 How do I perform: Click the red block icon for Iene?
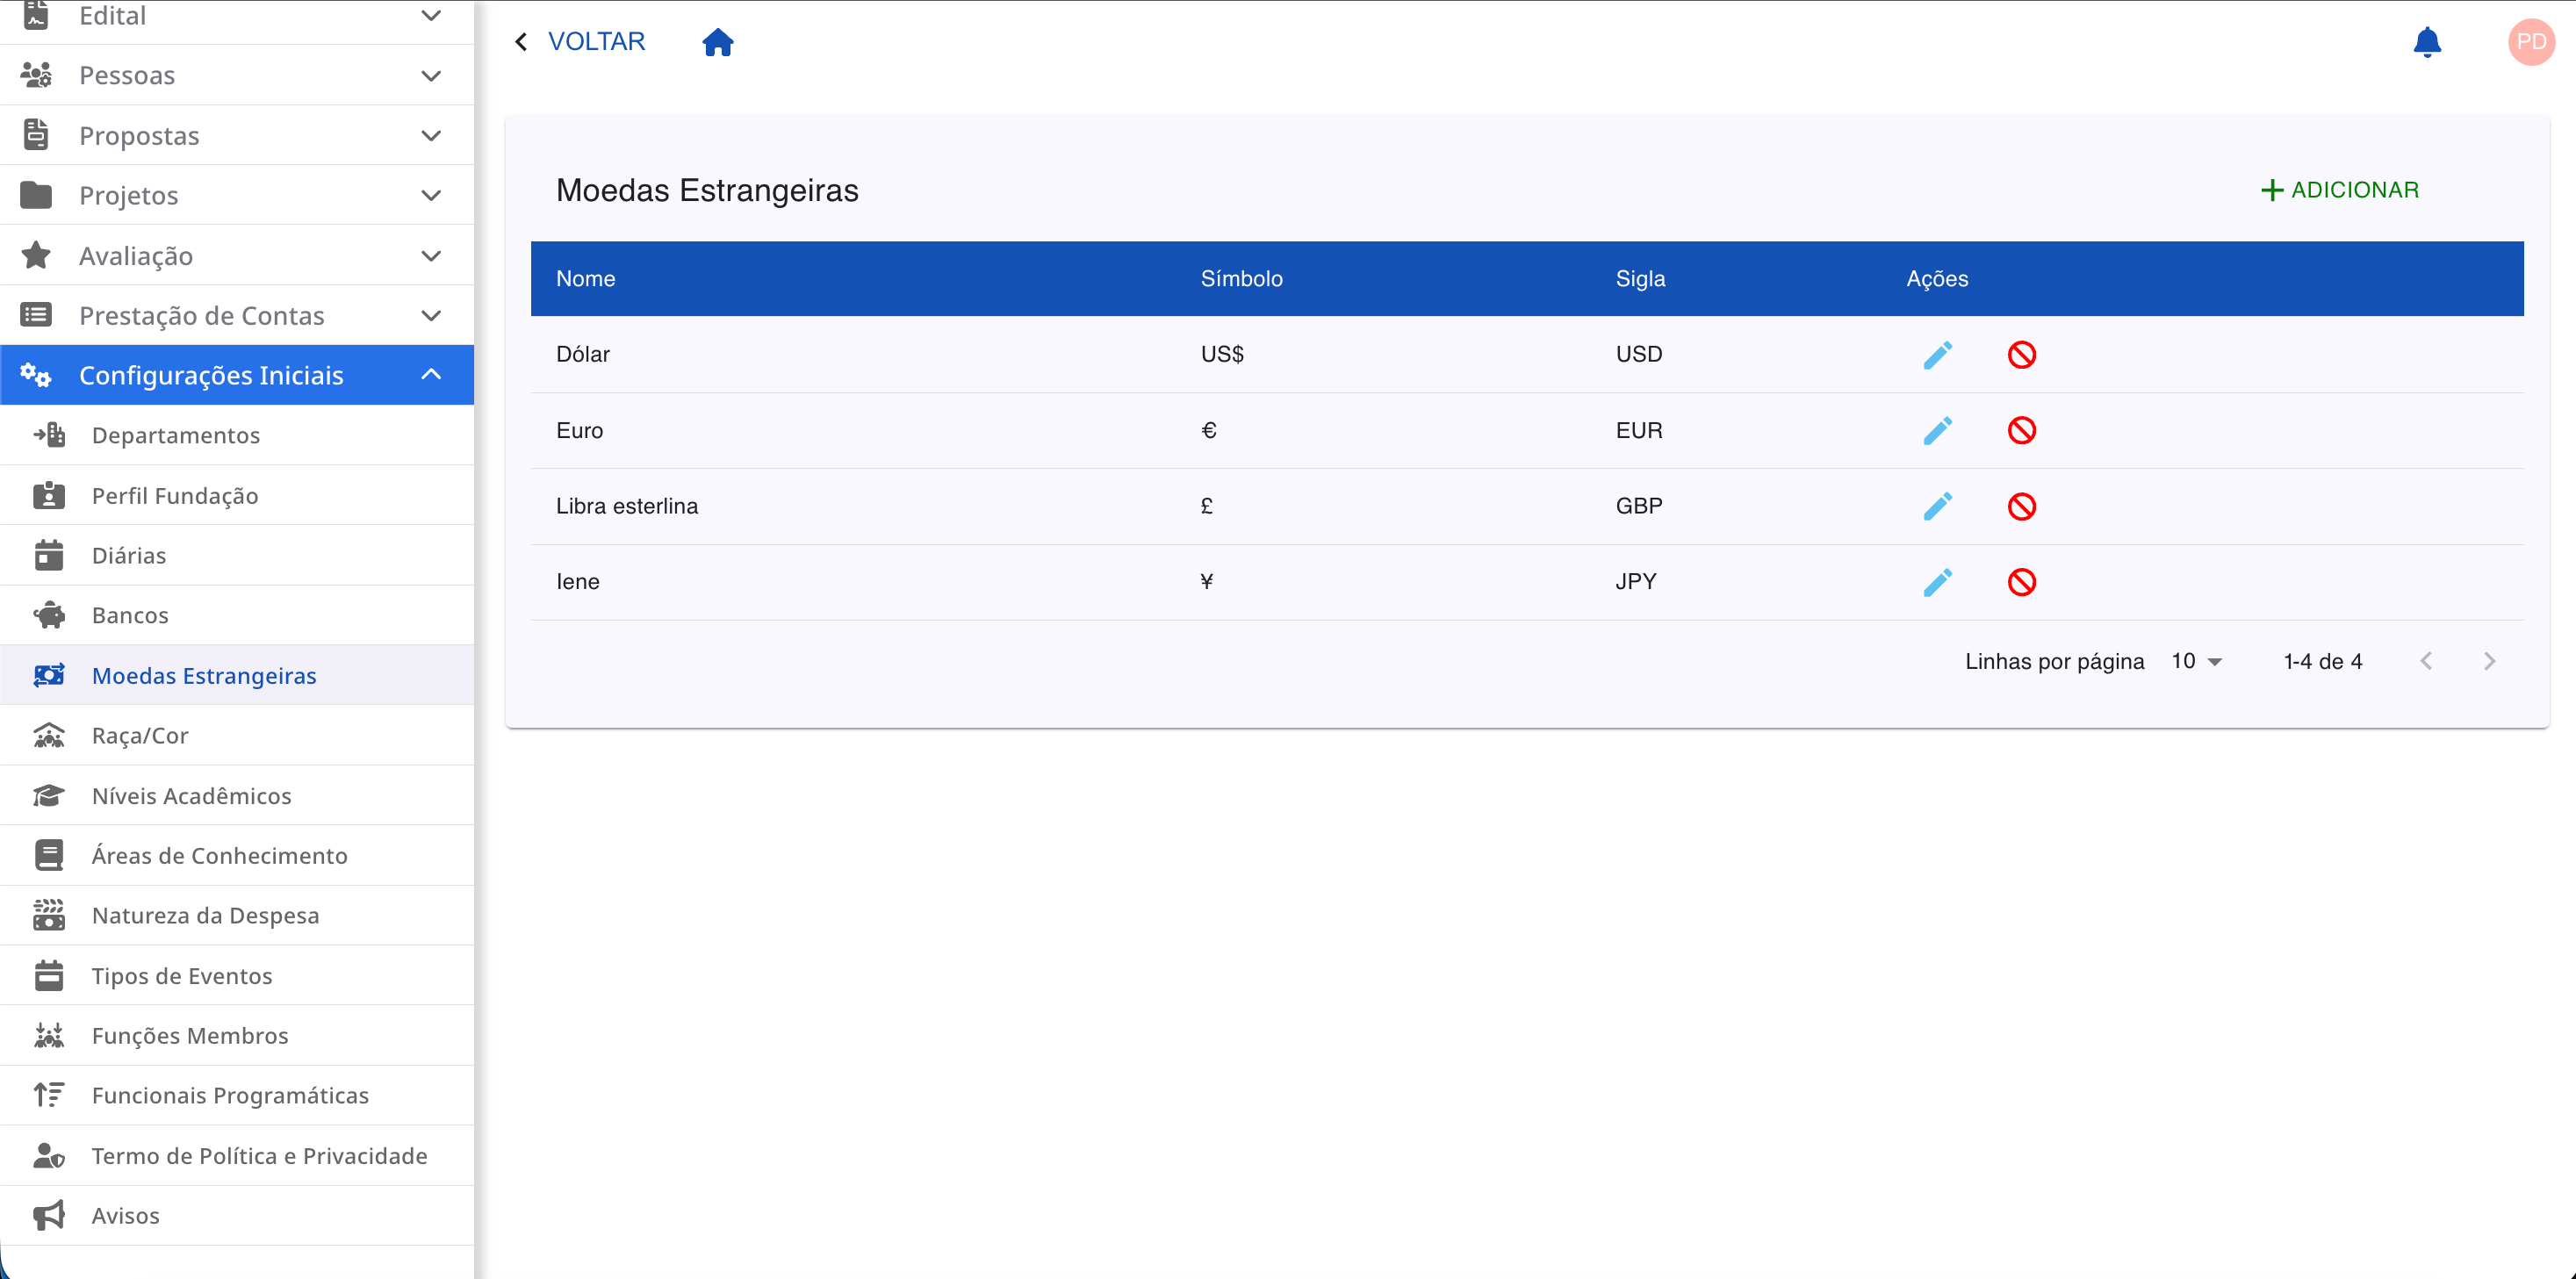(2021, 583)
